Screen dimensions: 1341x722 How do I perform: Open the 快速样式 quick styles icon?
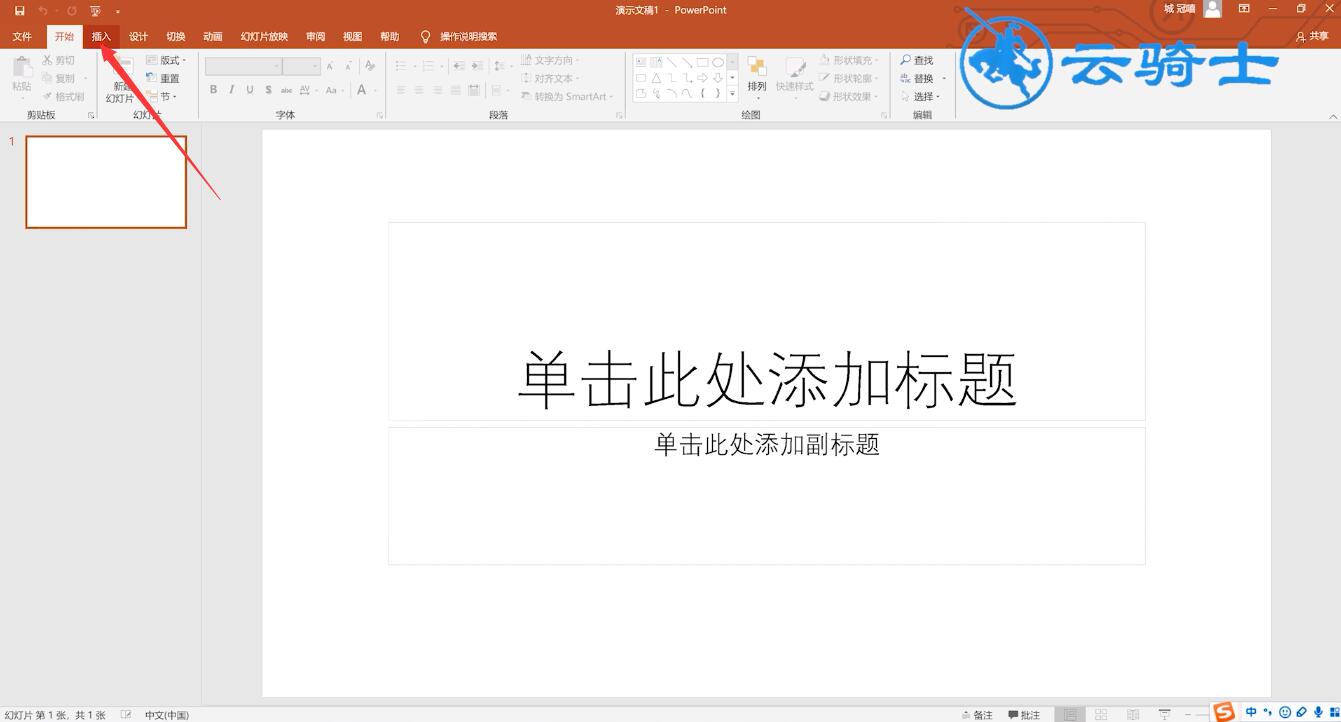coord(795,76)
